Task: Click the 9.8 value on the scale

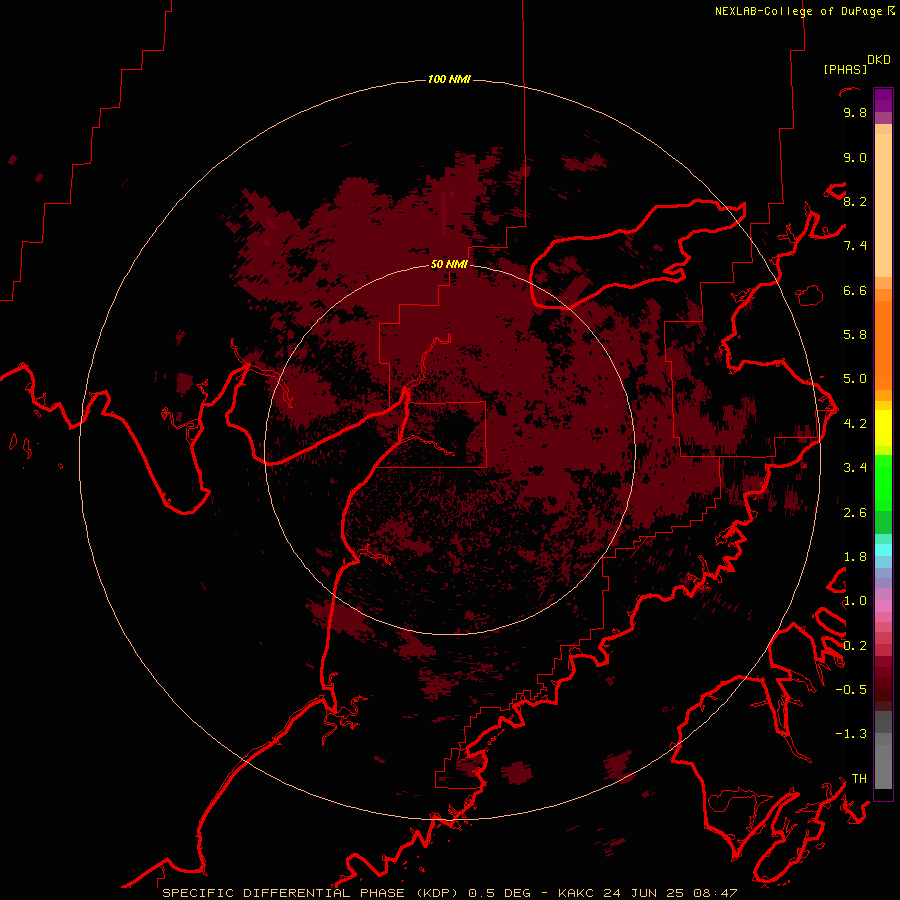Action: [855, 112]
